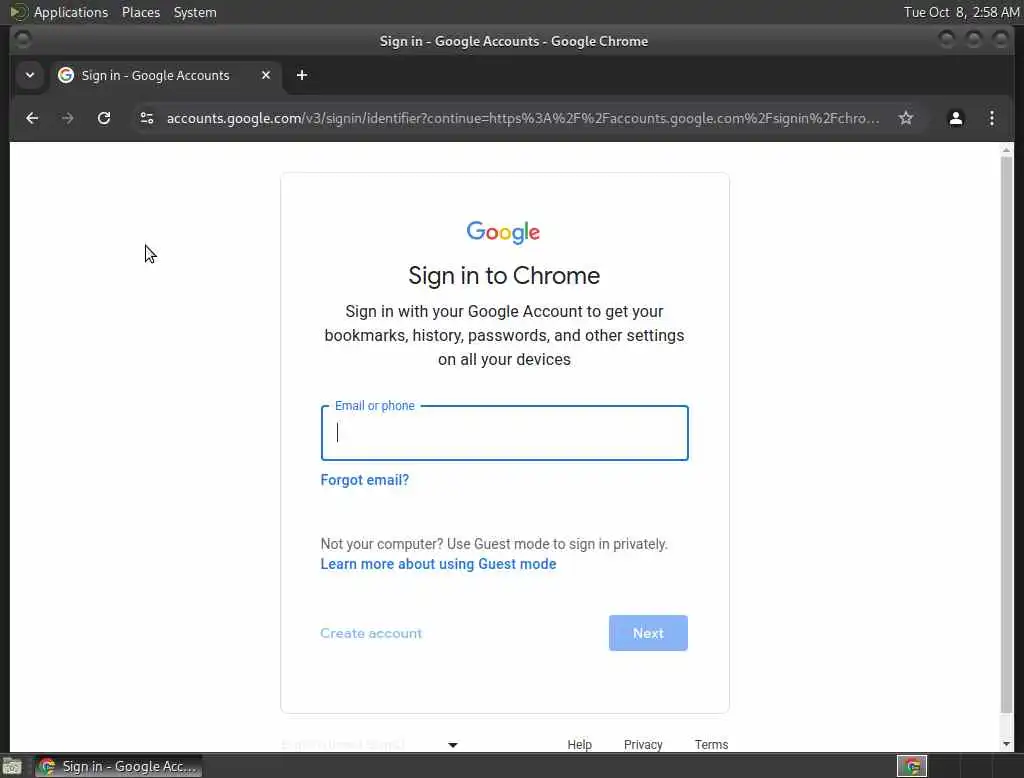This screenshot has height=778, width=1024.
Task: Click the Chrome workspace switcher thumbnail
Action: click(x=912, y=766)
